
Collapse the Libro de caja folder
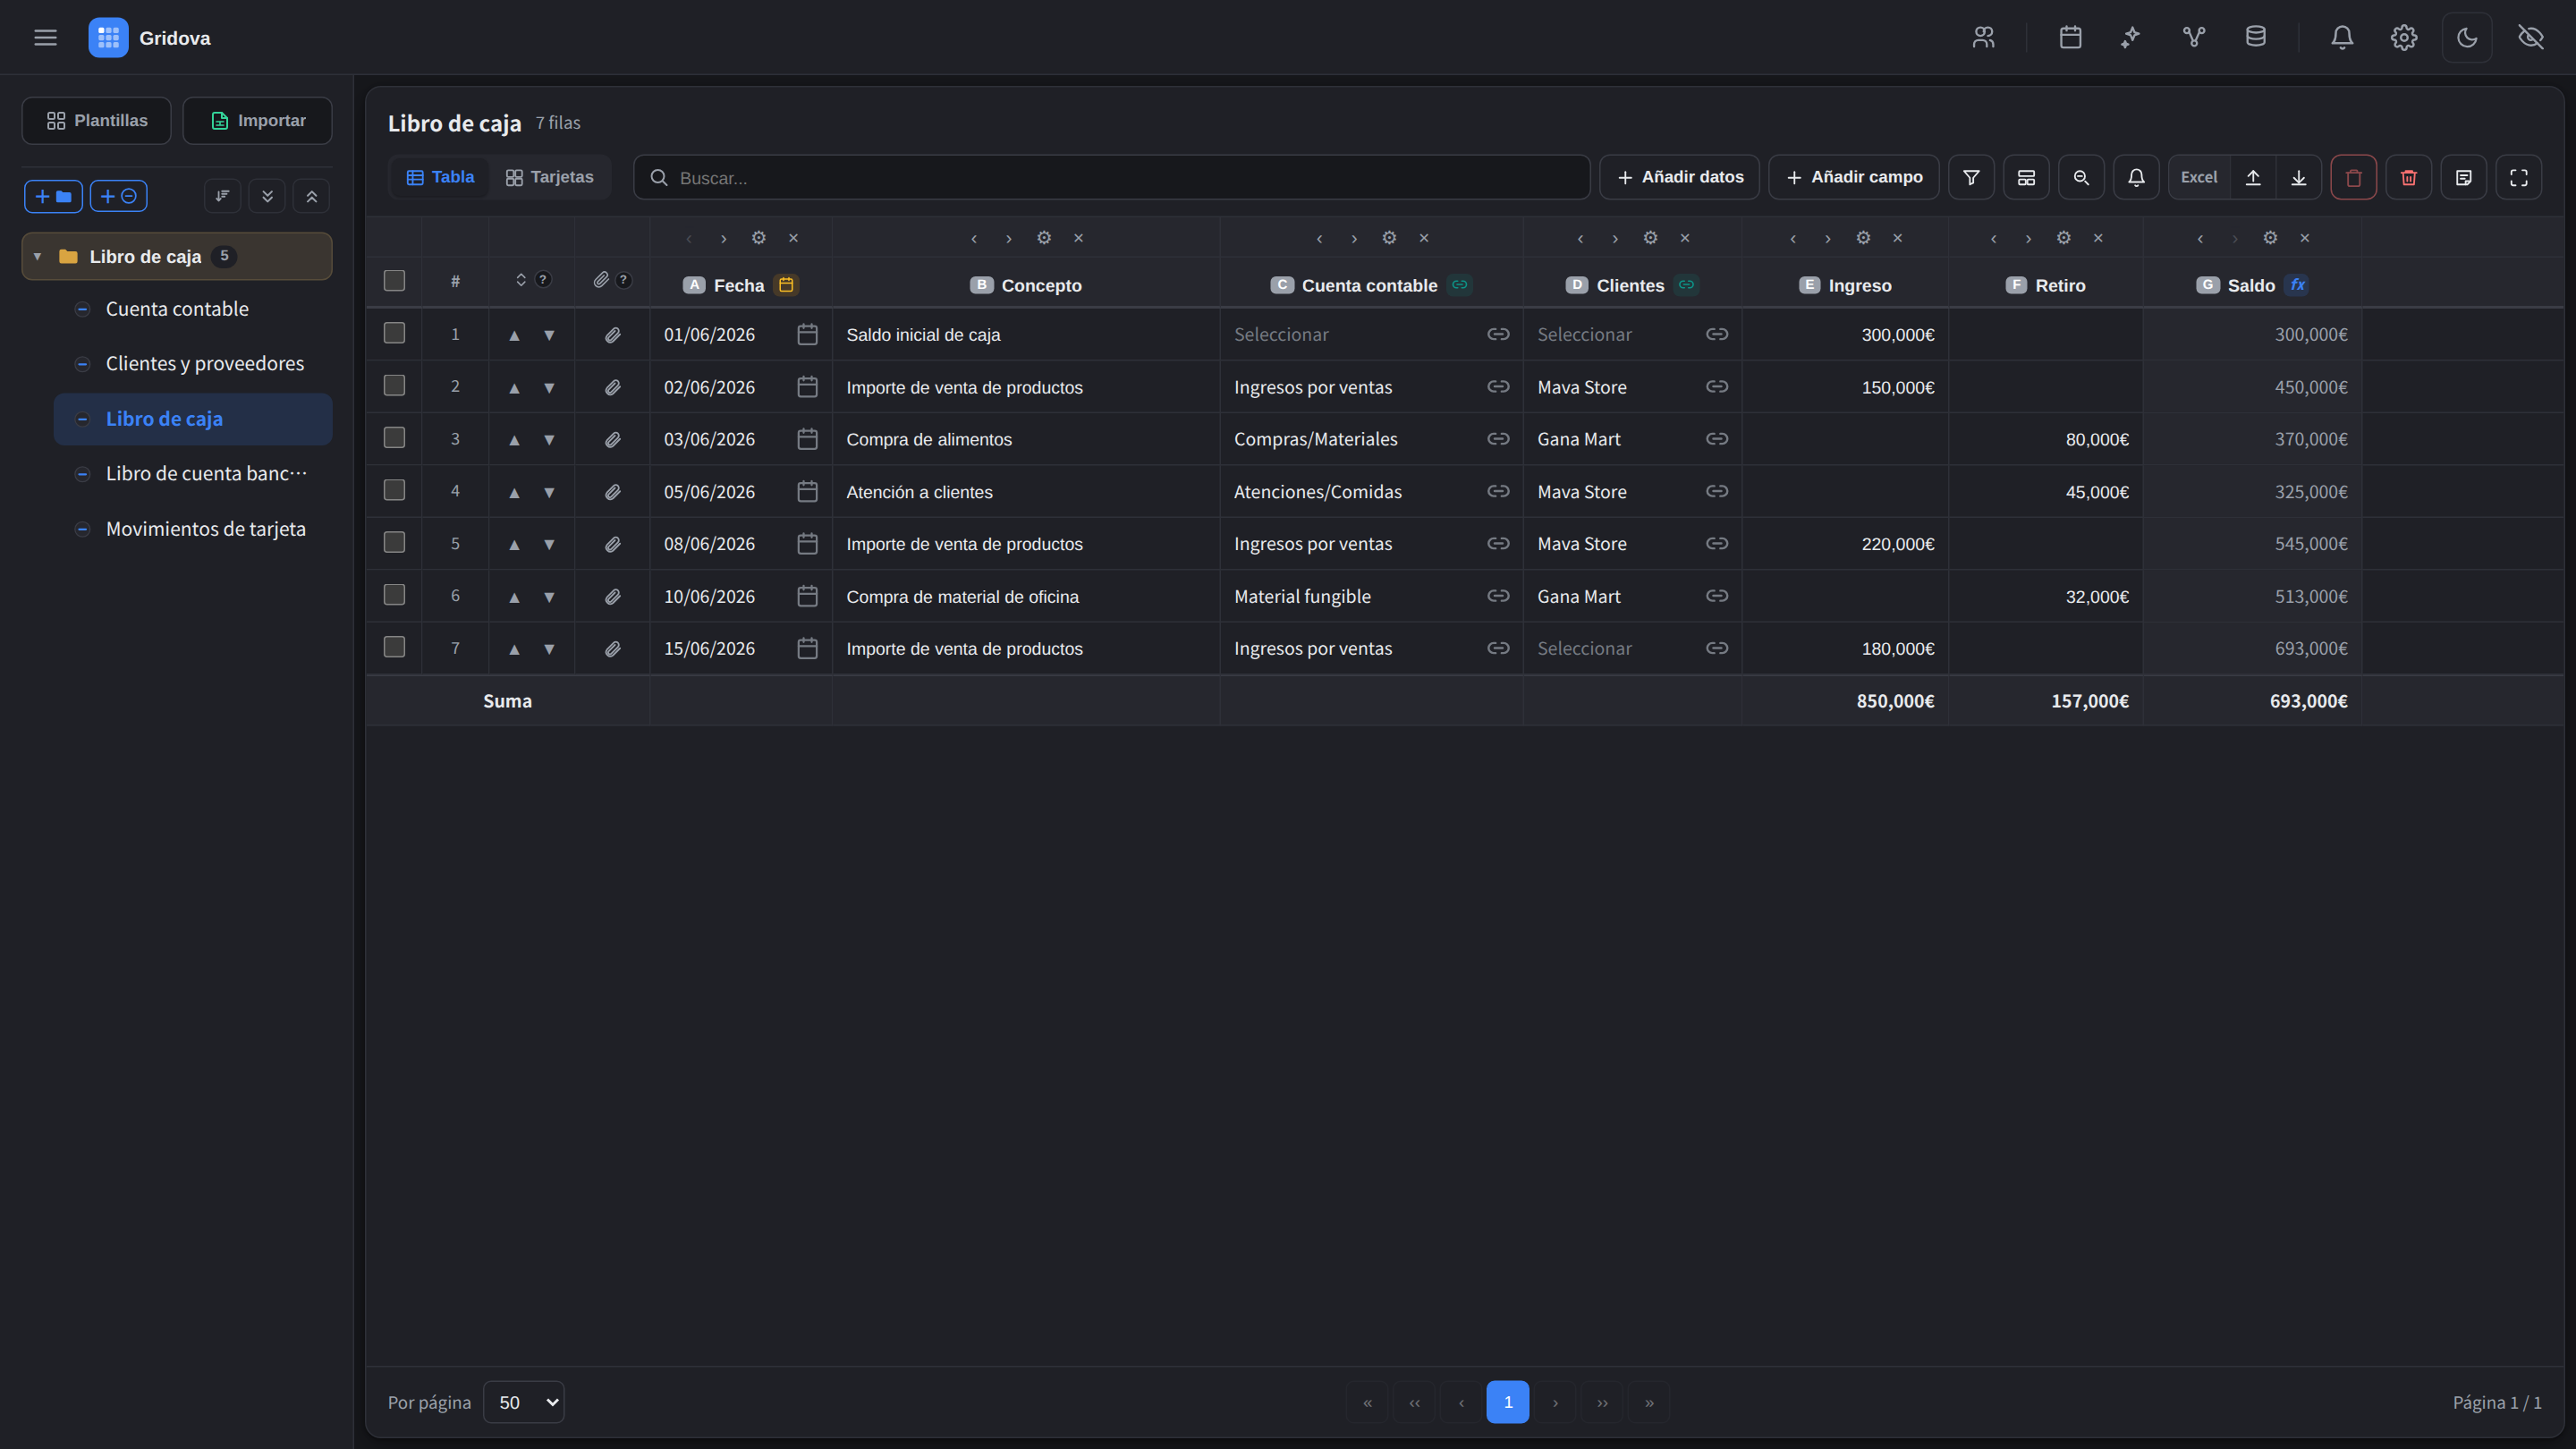pyautogui.click(x=38, y=257)
